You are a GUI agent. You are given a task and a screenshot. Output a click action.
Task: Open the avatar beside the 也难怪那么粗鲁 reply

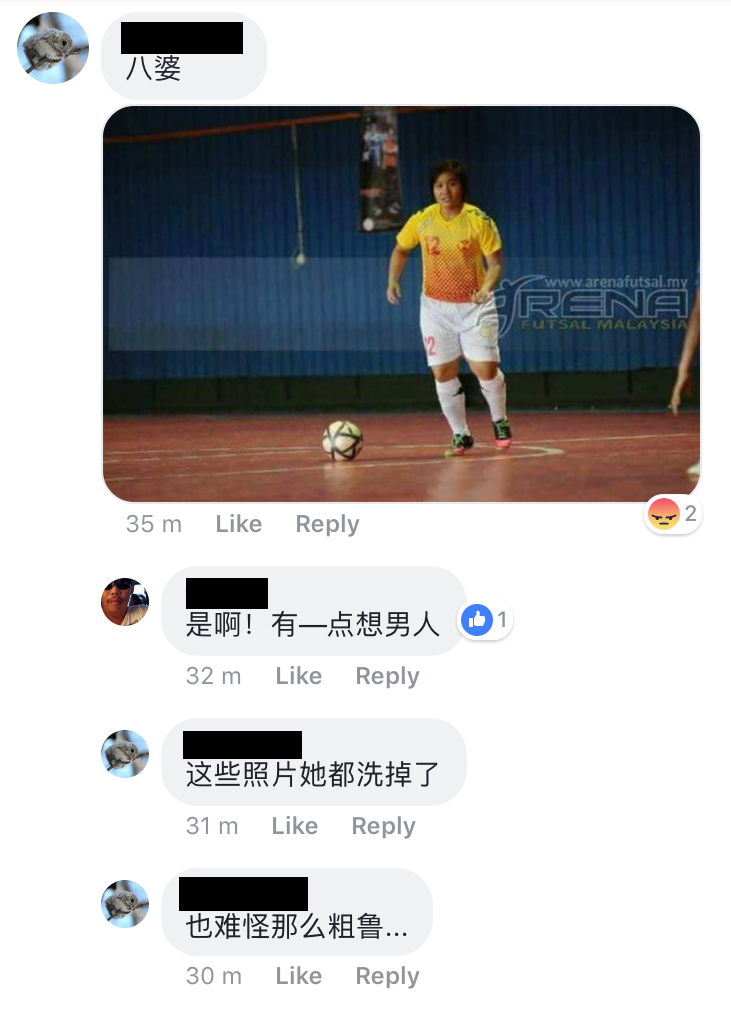pos(125,904)
